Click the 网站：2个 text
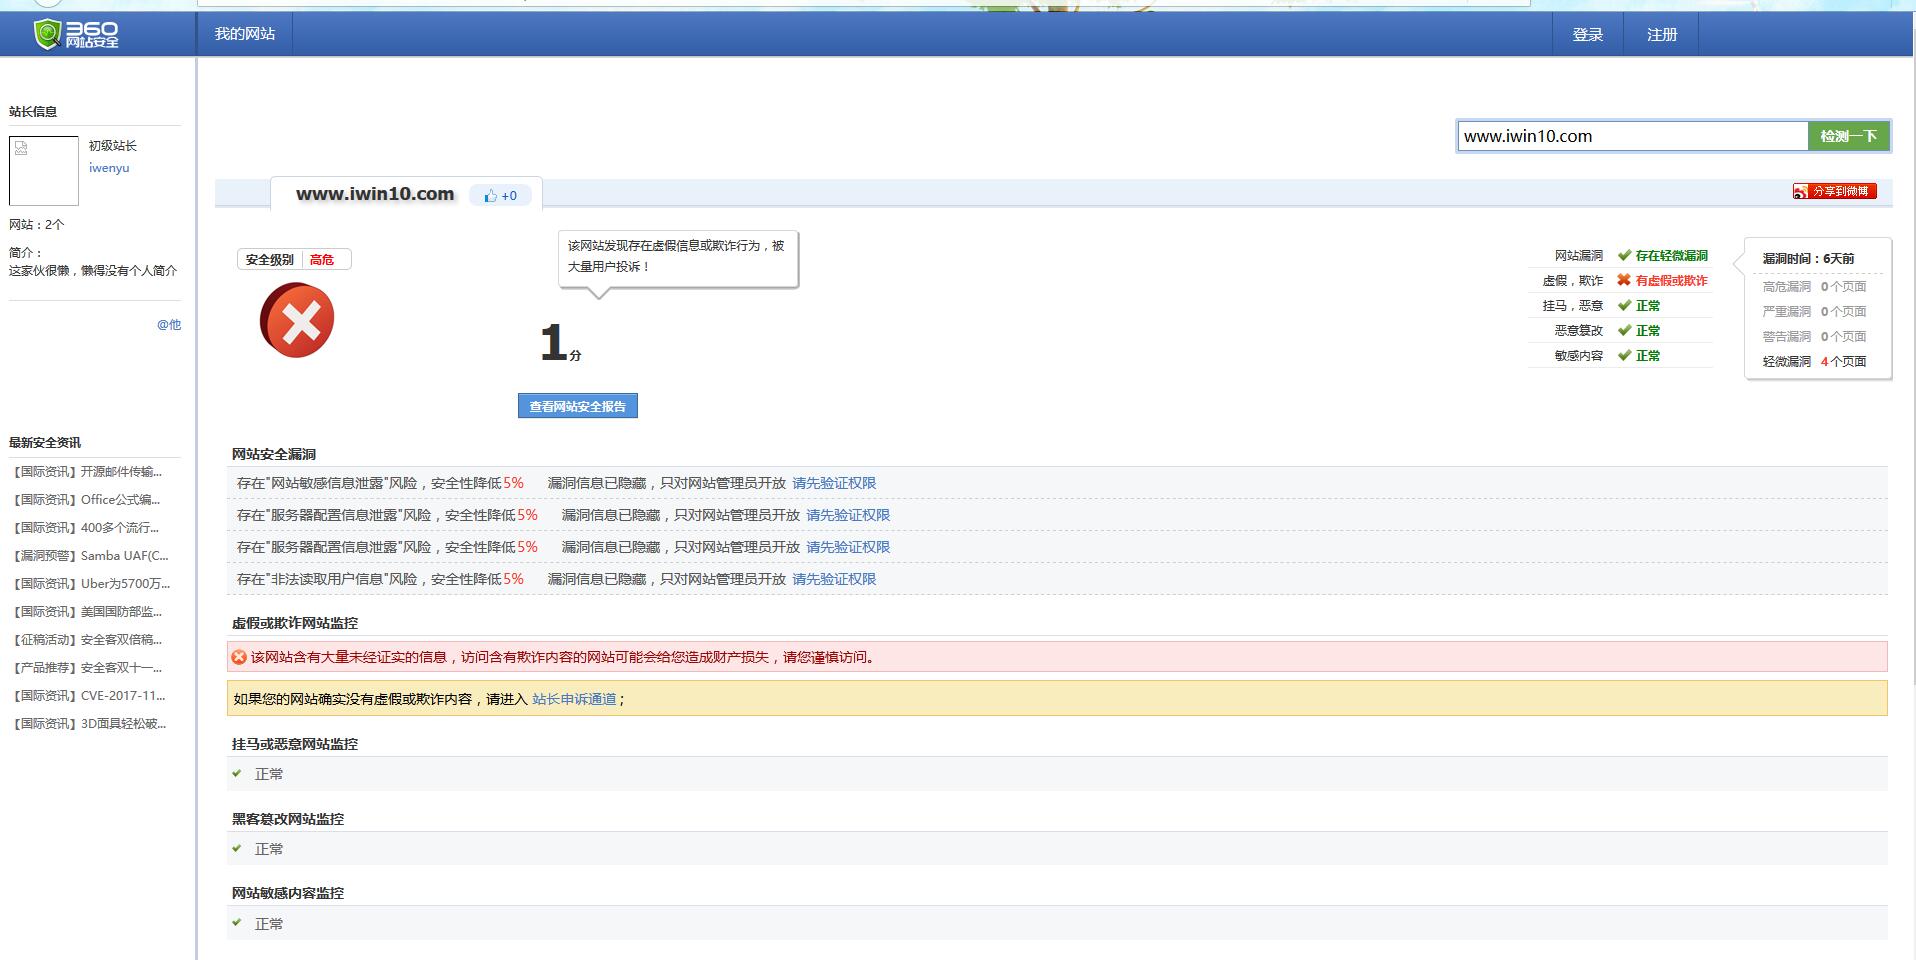Viewport: 1916px width, 960px height. tap(37, 225)
